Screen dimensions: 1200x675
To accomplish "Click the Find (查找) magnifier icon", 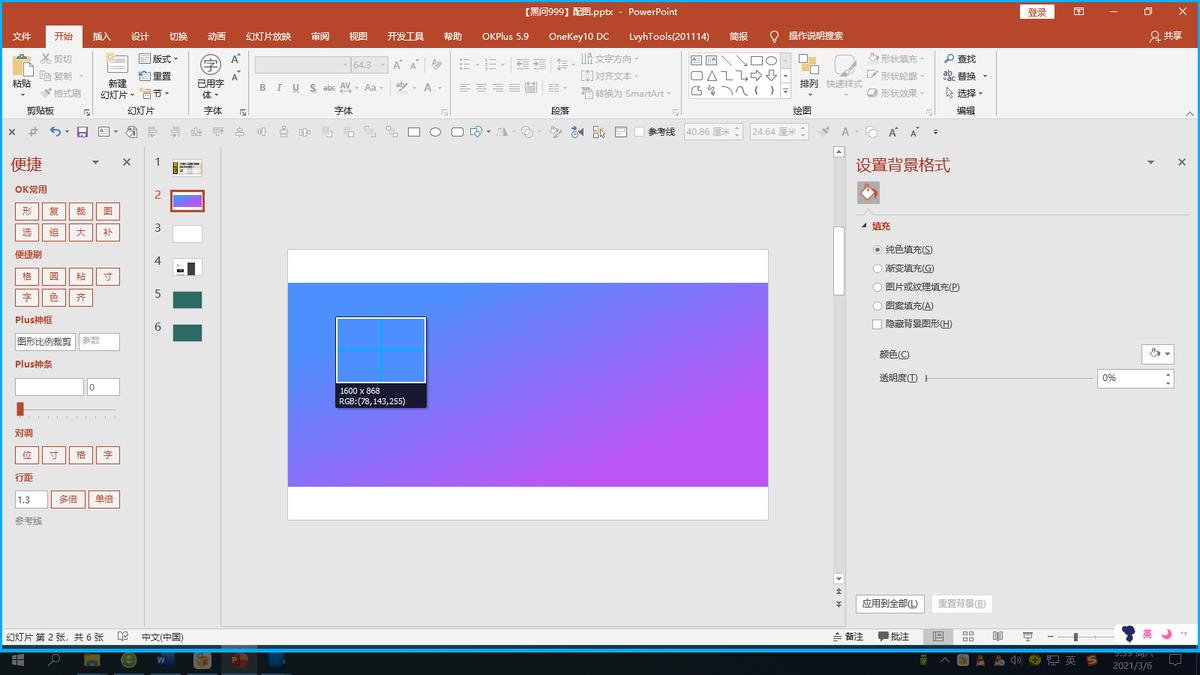I will pos(948,59).
